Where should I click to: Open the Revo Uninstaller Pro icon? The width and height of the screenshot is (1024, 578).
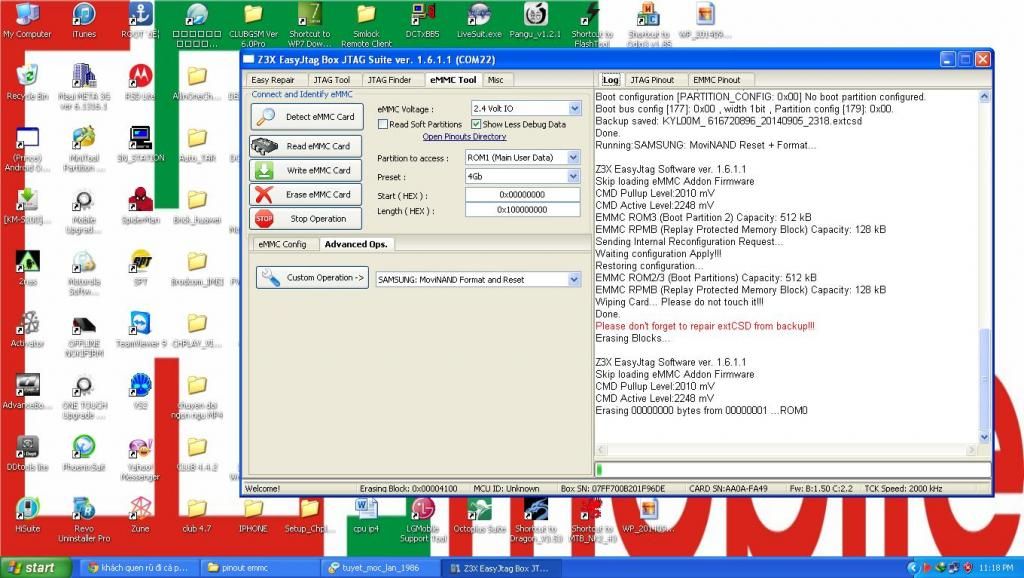pyautogui.click(x=84, y=520)
